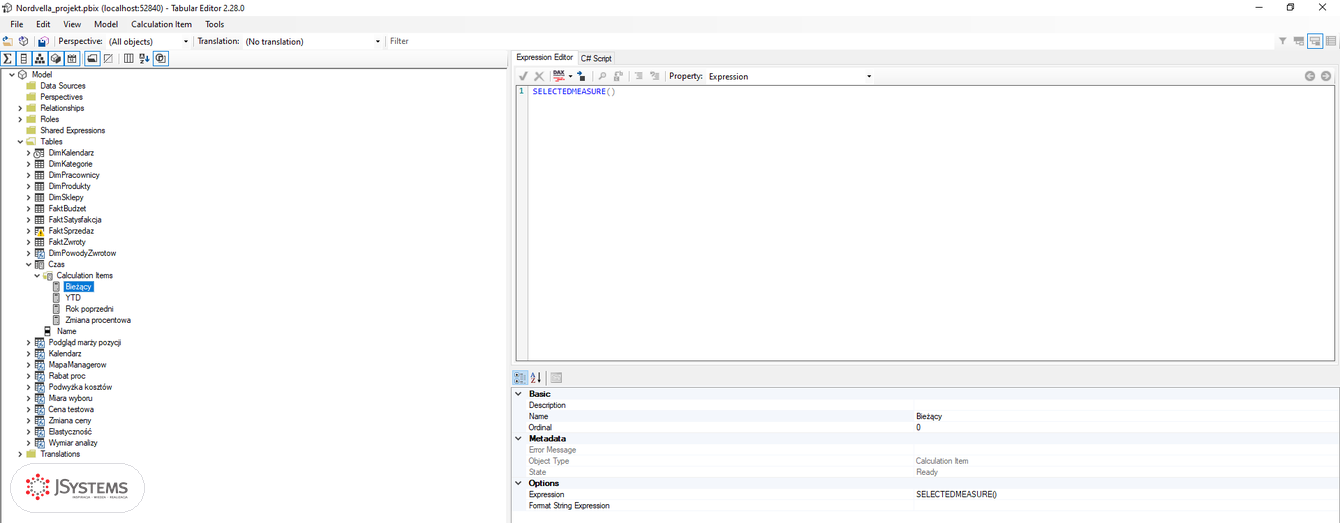
Task: Open the File menu
Action: pyautogui.click(x=17, y=24)
